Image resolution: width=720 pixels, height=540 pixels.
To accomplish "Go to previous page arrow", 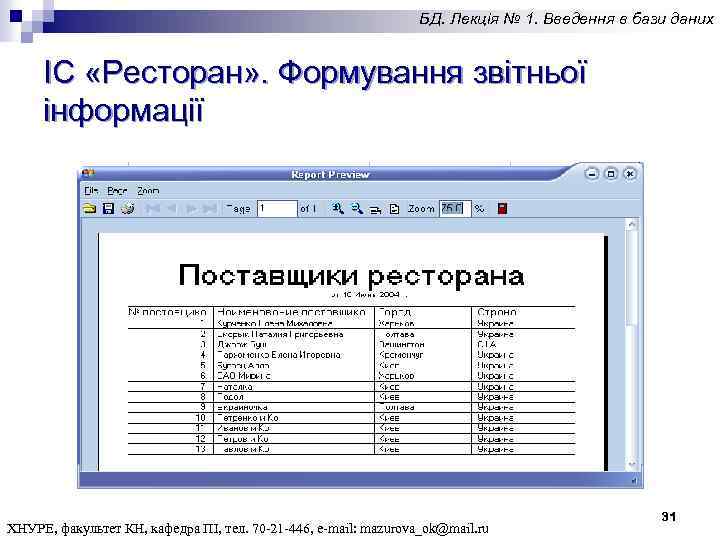I will (x=171, y=209).
